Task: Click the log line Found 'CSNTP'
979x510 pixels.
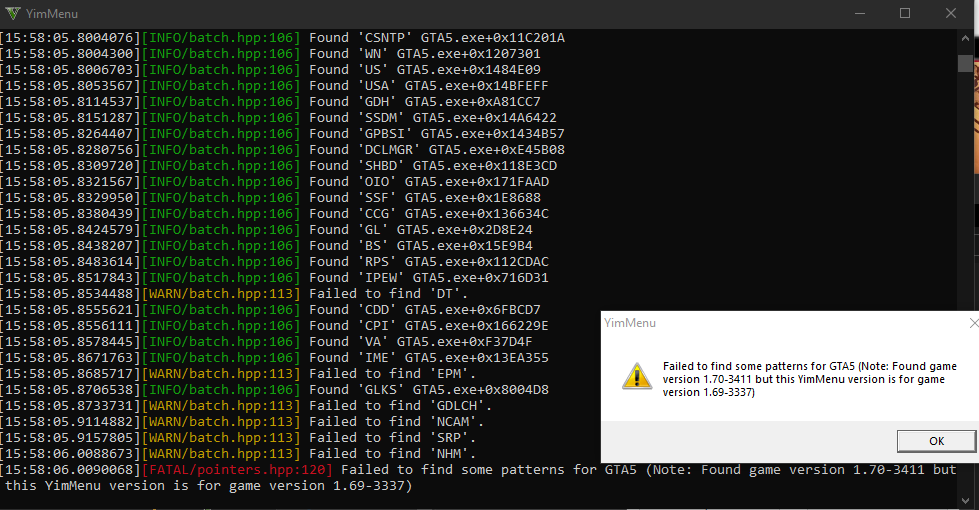Action: point(282,38)
